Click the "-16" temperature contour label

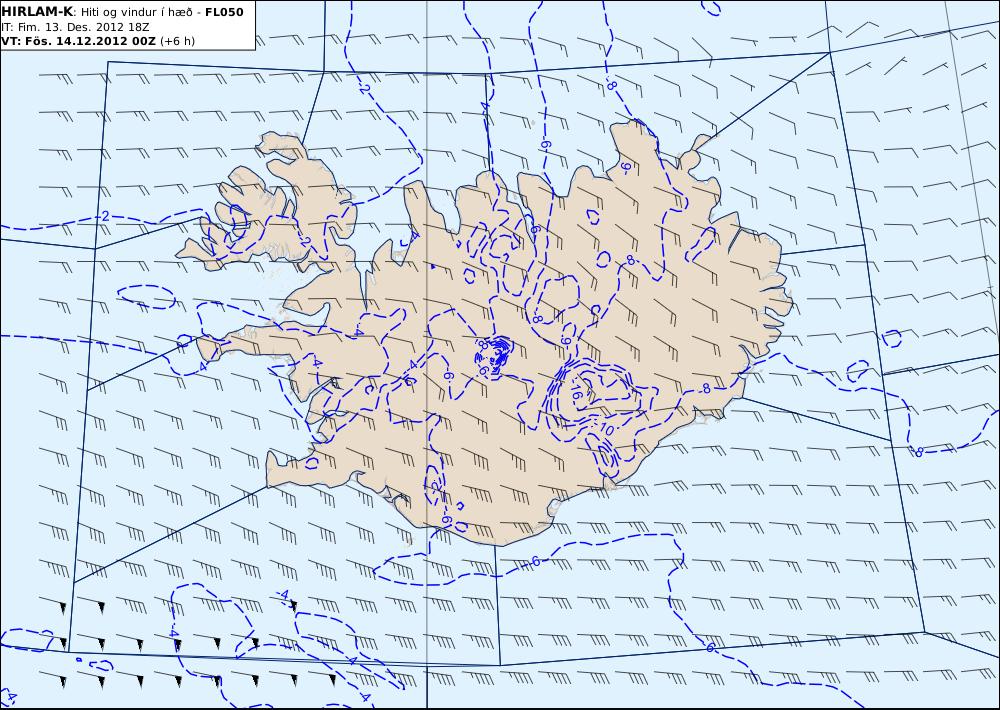click(x=575, y=390)
